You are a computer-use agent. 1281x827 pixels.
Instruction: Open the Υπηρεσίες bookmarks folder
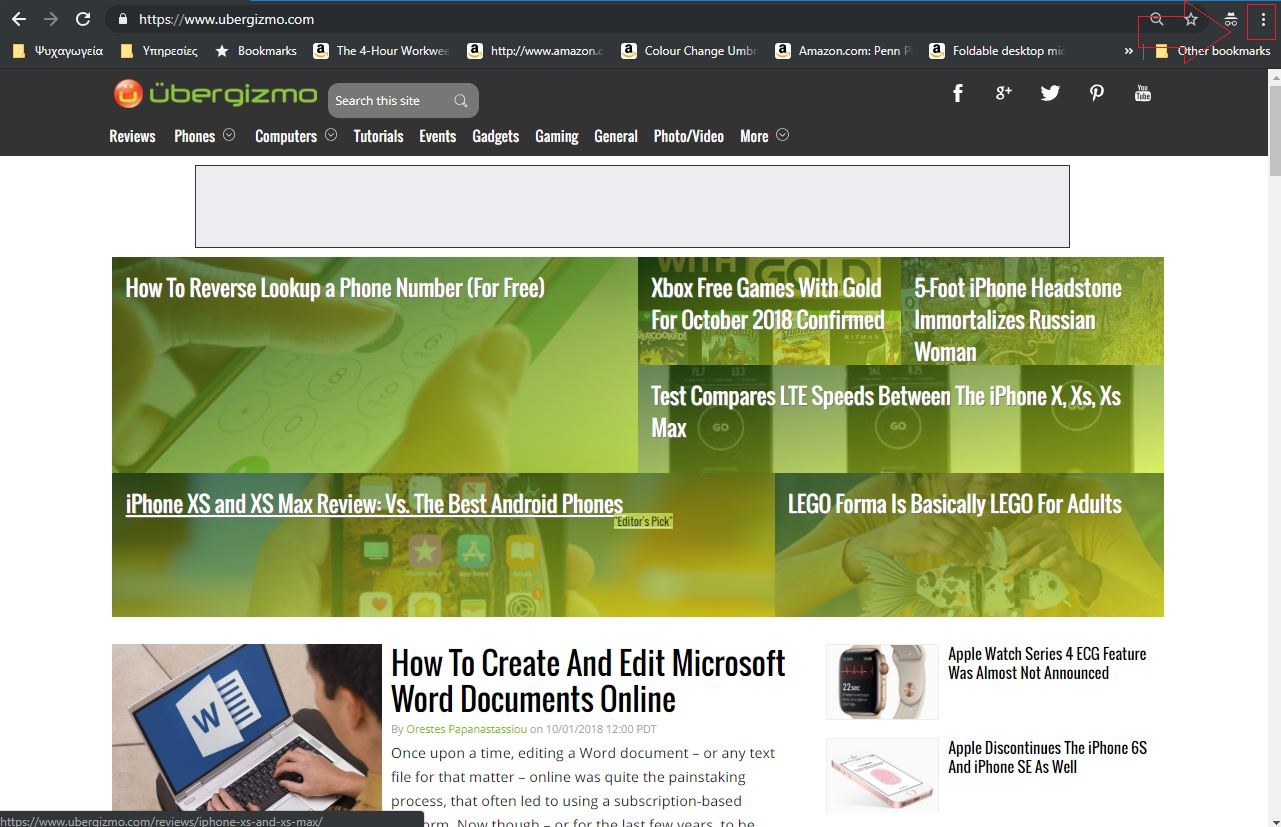click(x=159, y=51)
